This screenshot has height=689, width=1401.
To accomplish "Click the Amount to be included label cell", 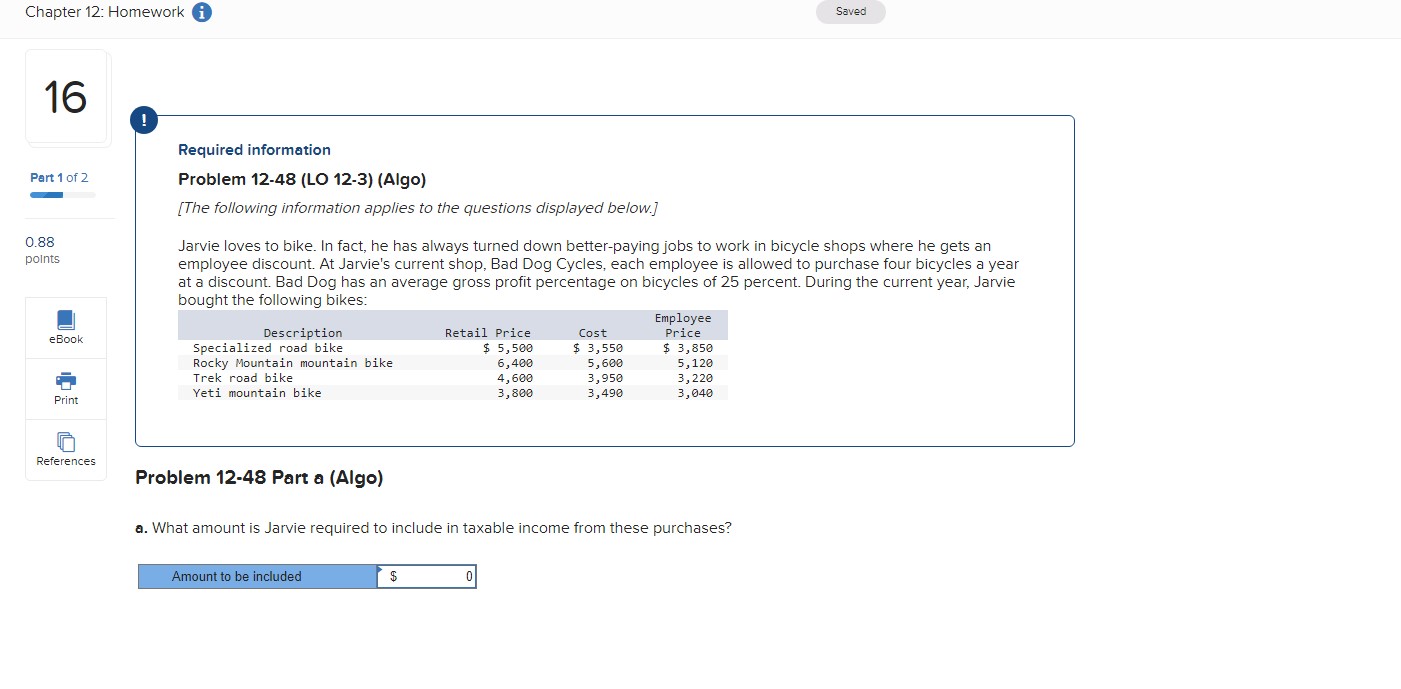I will (257, 577).
